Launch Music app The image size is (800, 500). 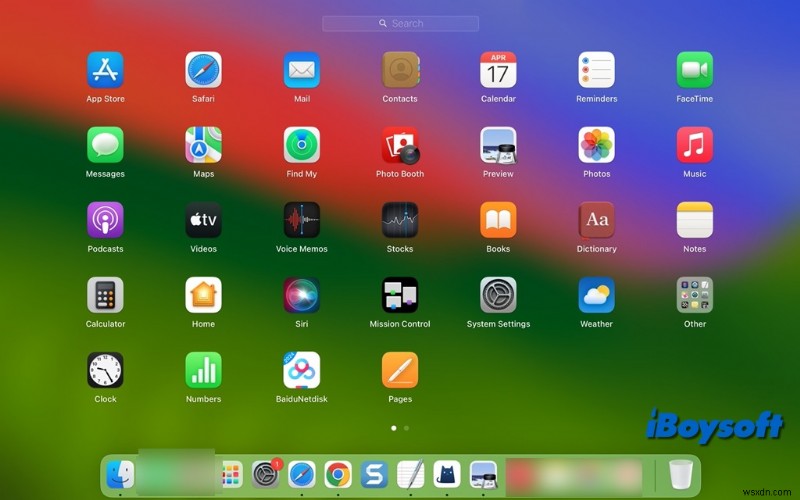coord(694,145)
